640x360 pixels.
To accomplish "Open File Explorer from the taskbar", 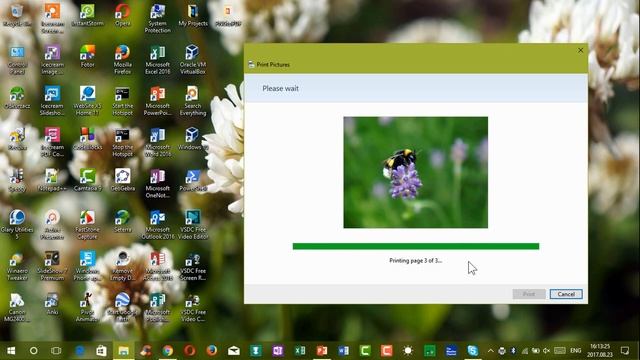I will click(124, 351).
